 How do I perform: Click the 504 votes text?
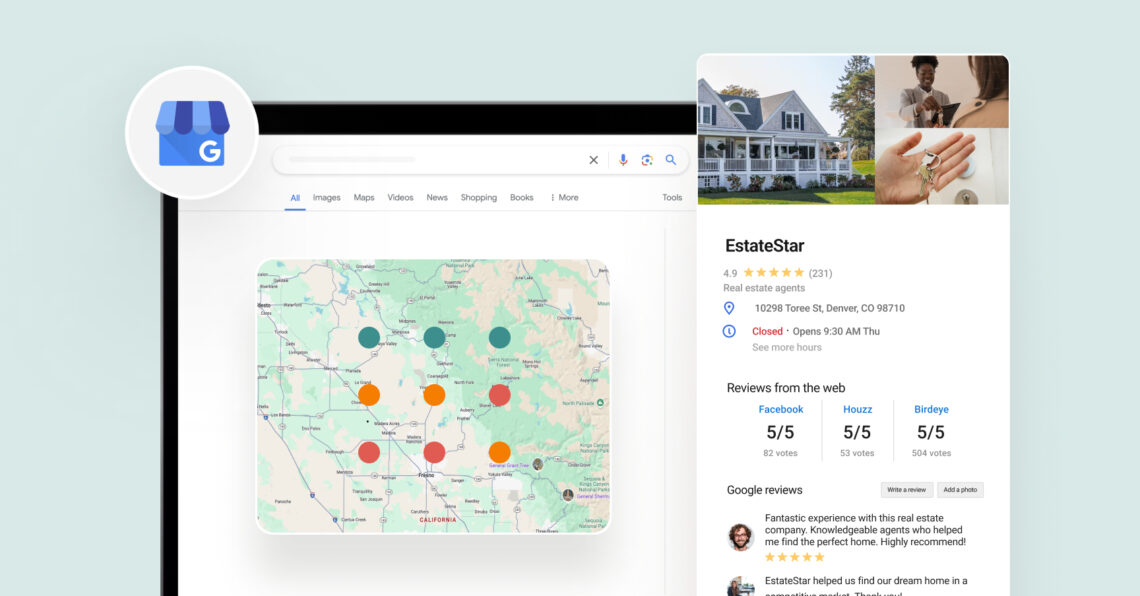(x=931, y=453)
